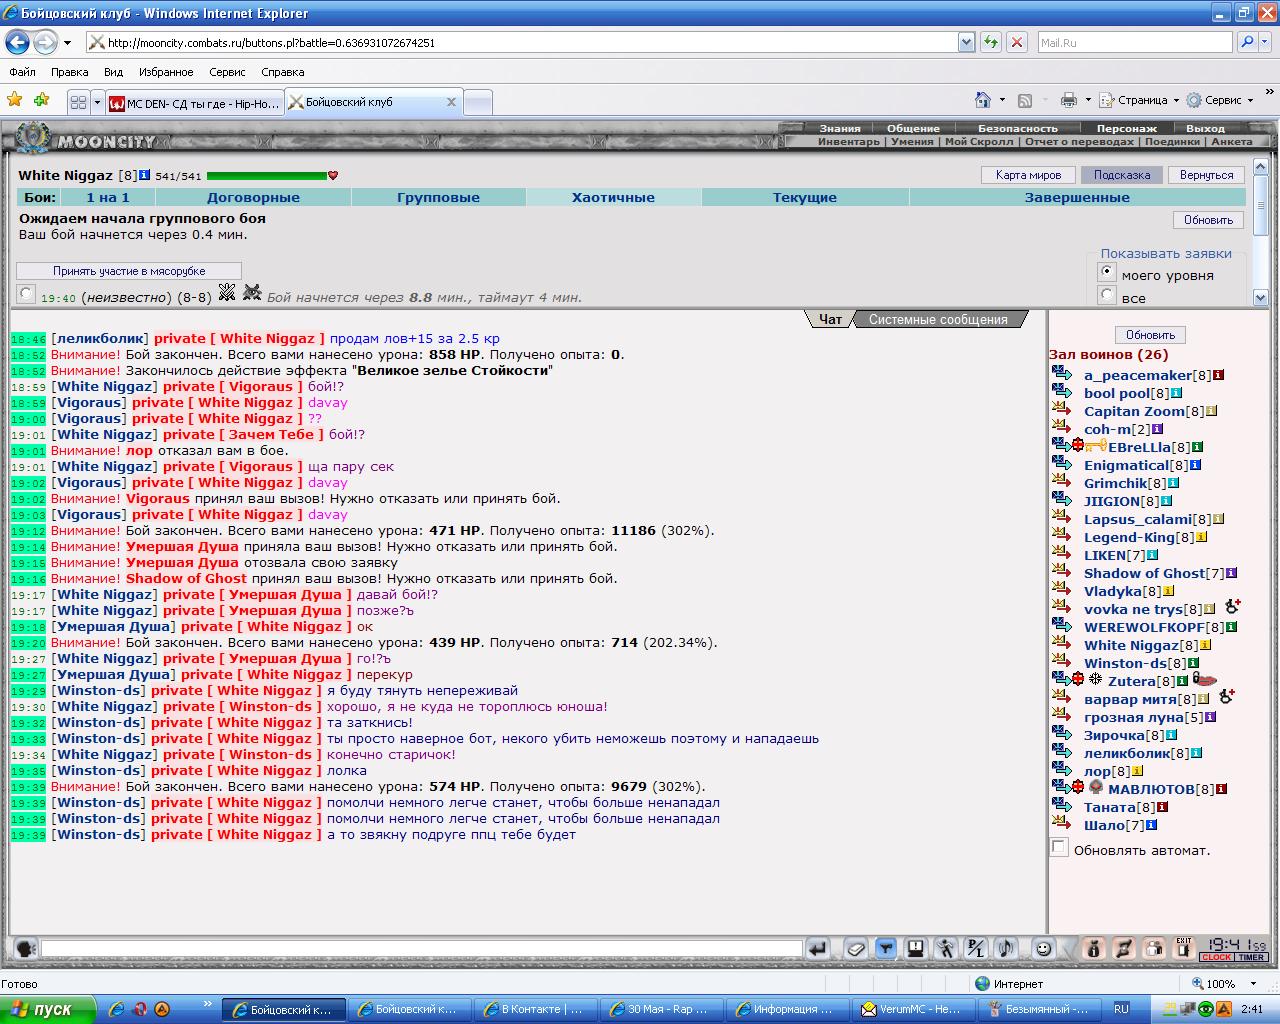The image size is (1280, 1024).
Task: Click the IE Home page icon
Action: (983, 100)
